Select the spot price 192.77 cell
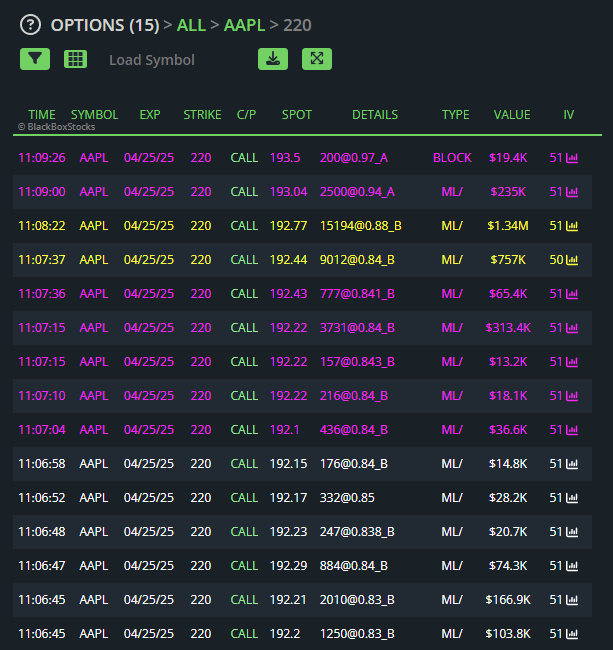Screen dimensions: 613x650 (x=288, y=226)
